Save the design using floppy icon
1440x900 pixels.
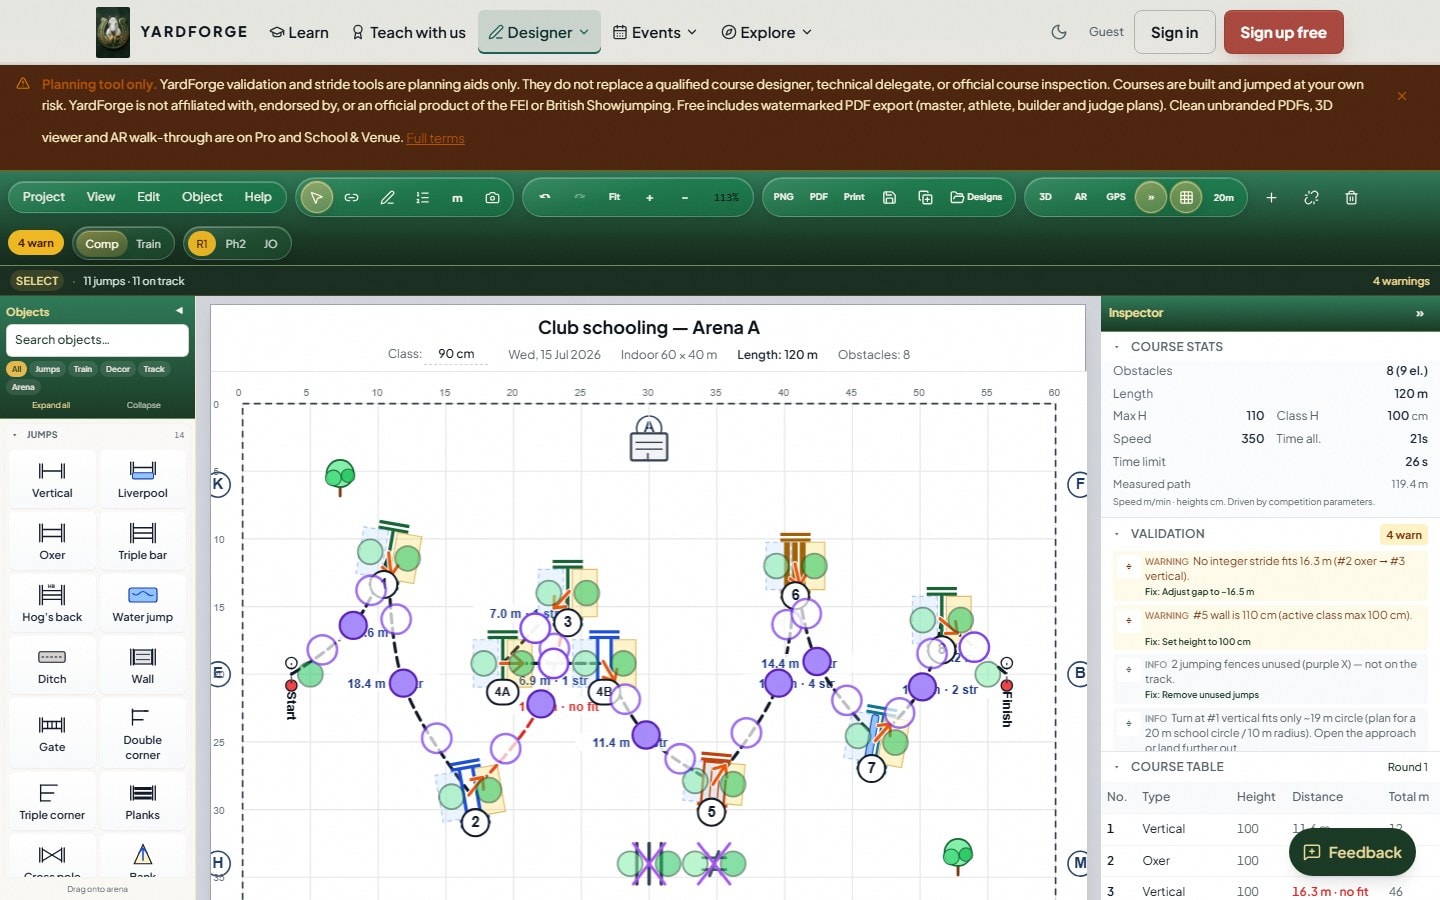pyautogui.click(x=889, y=197)
